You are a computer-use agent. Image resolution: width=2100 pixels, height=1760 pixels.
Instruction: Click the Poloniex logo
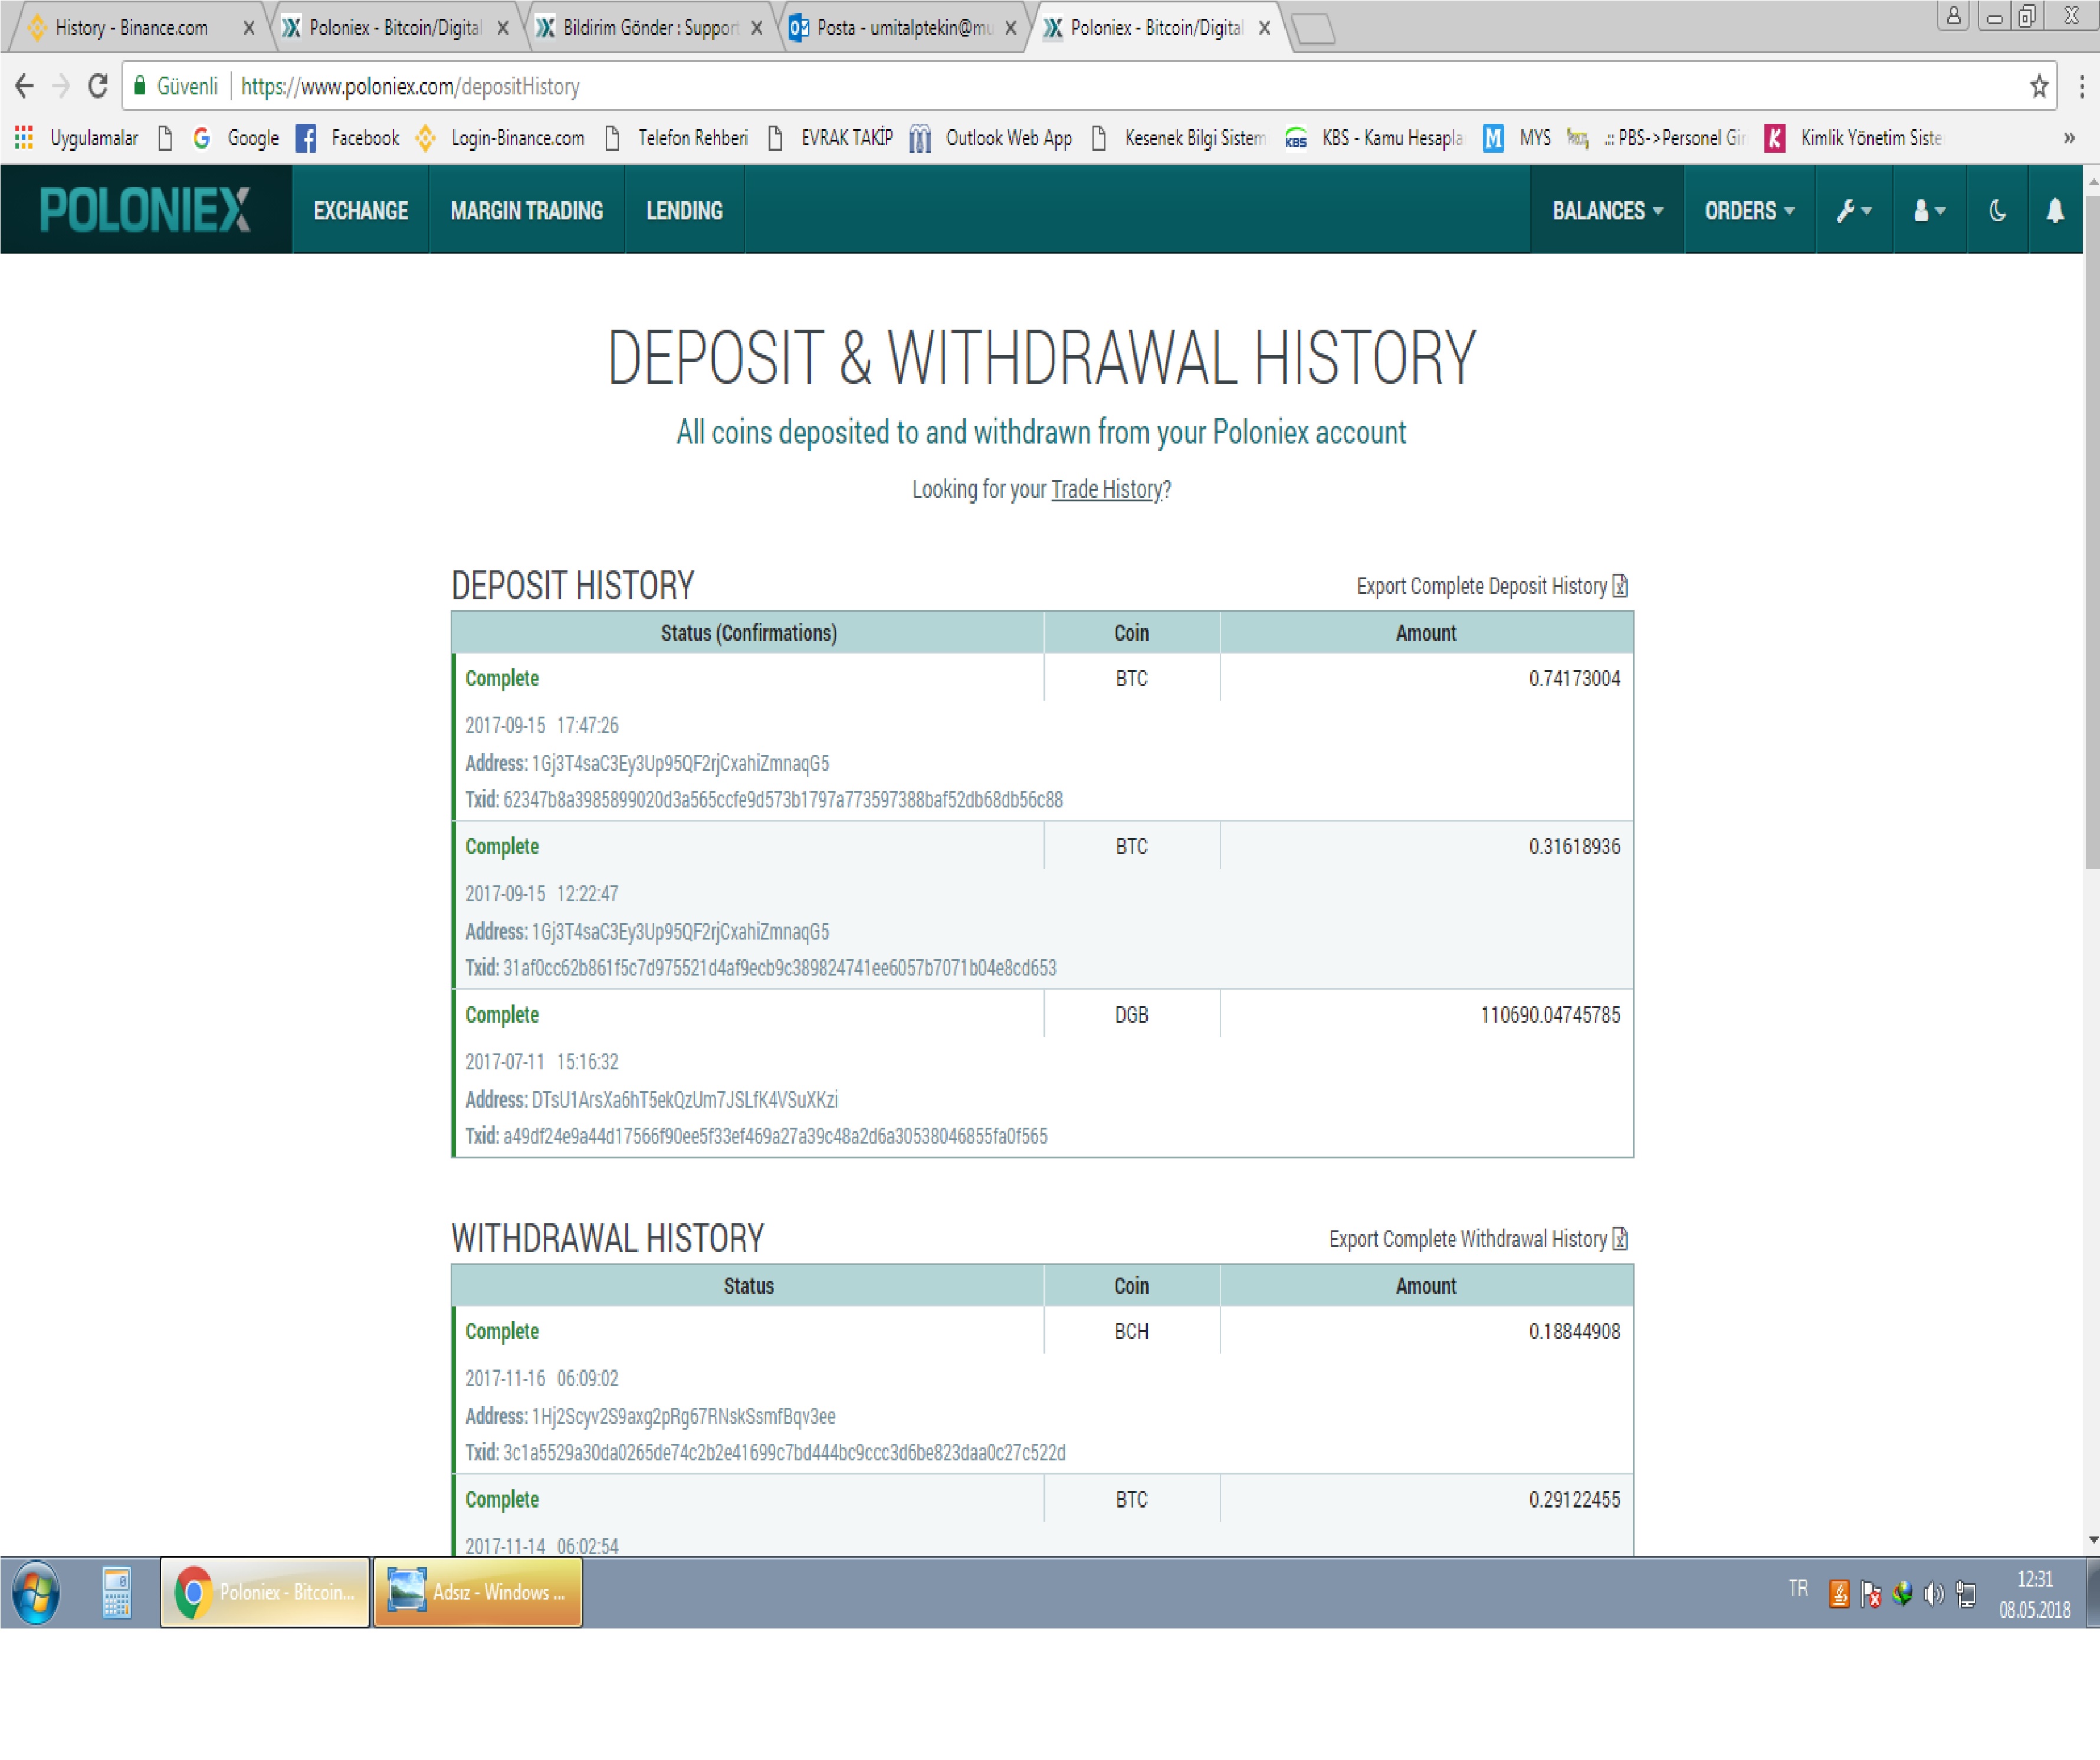coord(145,210)
